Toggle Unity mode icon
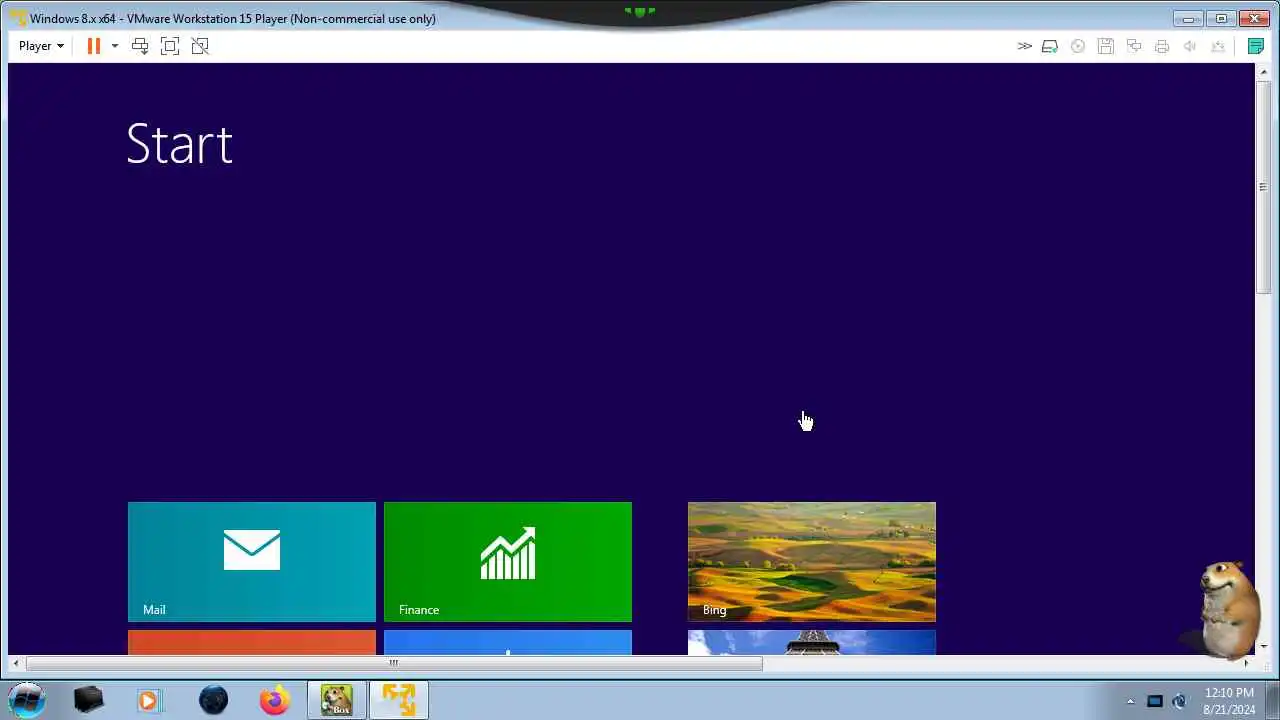Screen dimensions: 1280x720 click(x=200, y=46)
